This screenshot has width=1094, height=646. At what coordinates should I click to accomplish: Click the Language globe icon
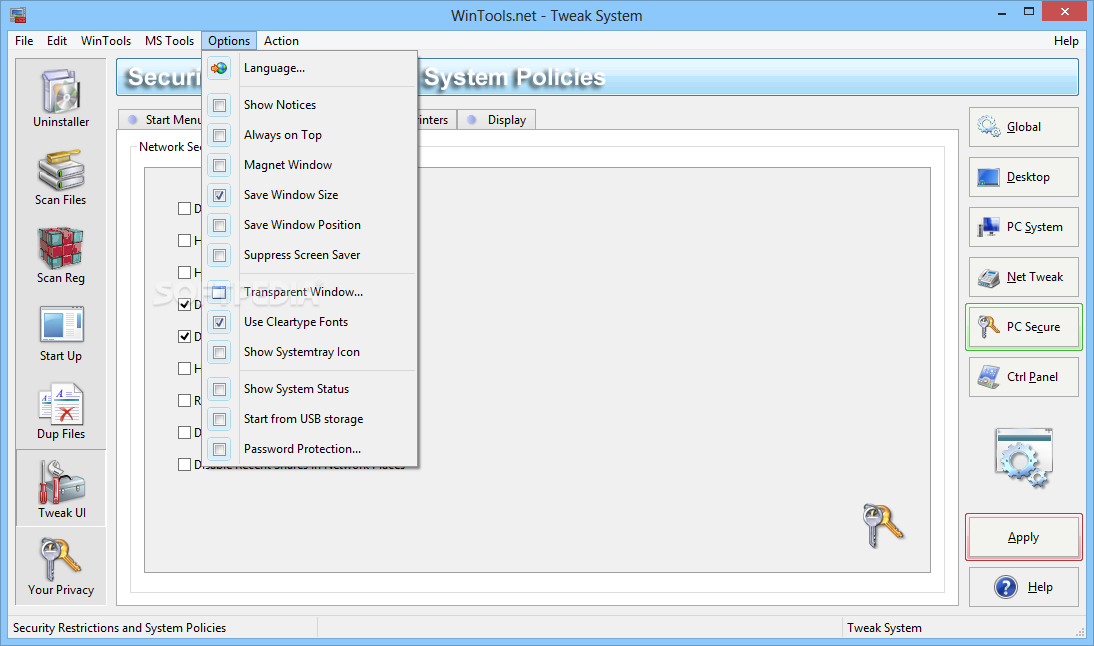(219, 68)
